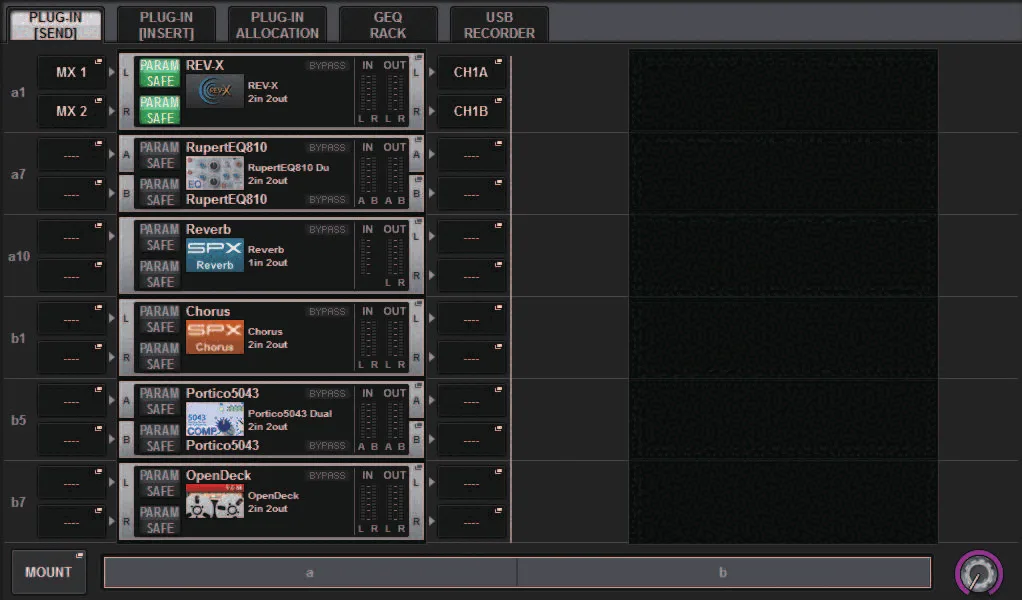Open MX 1 input patch selector
Screen dimensions: 1022x600
click(72, 72)
